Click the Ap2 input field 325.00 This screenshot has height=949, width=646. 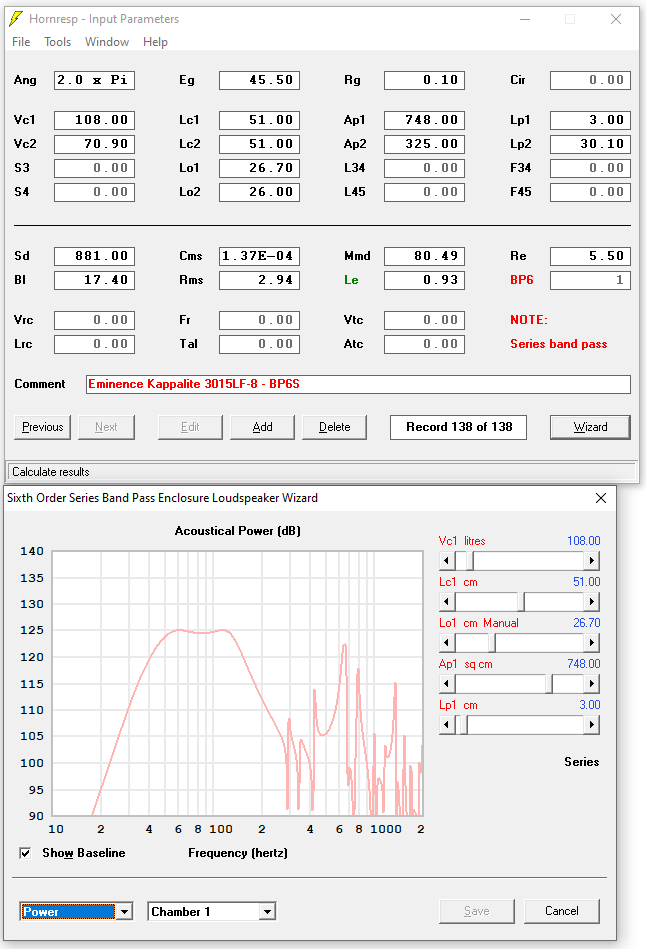point(424,144)
